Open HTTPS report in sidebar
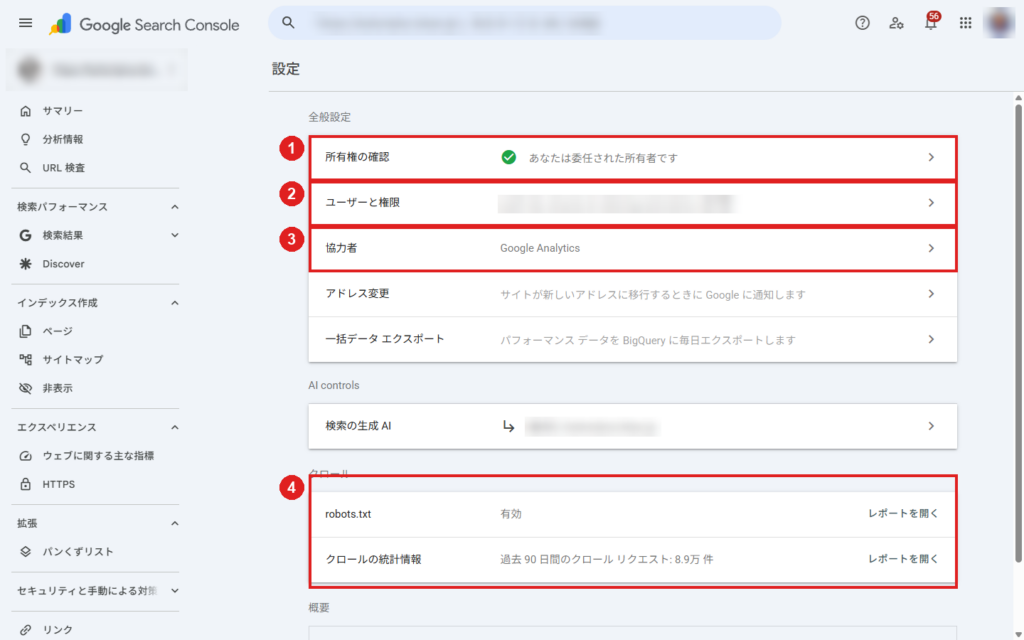Screen dimensions: 1024x640 pyautogui.click(x=59, y=484)
